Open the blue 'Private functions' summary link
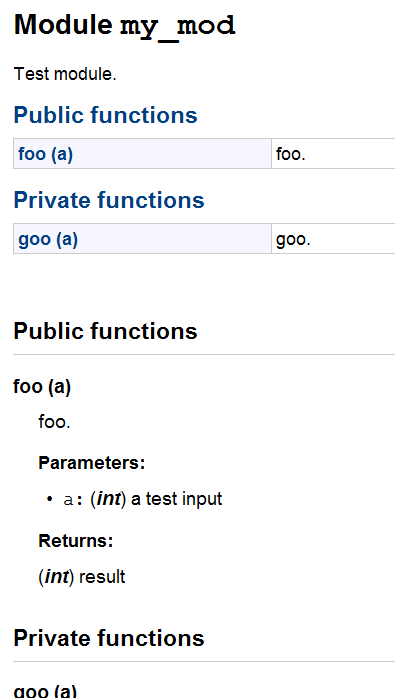The image size is (395, 698). pos(109,200)
